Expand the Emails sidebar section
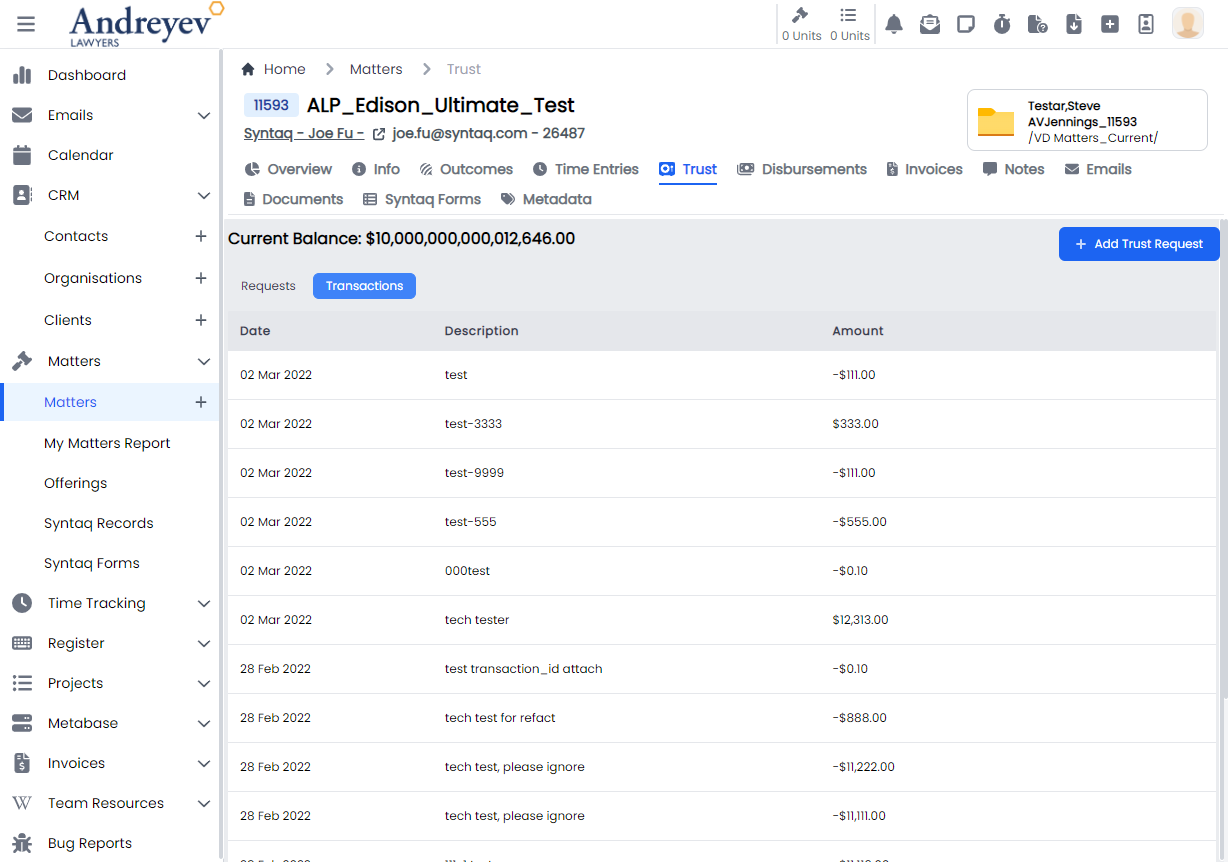 204,116
